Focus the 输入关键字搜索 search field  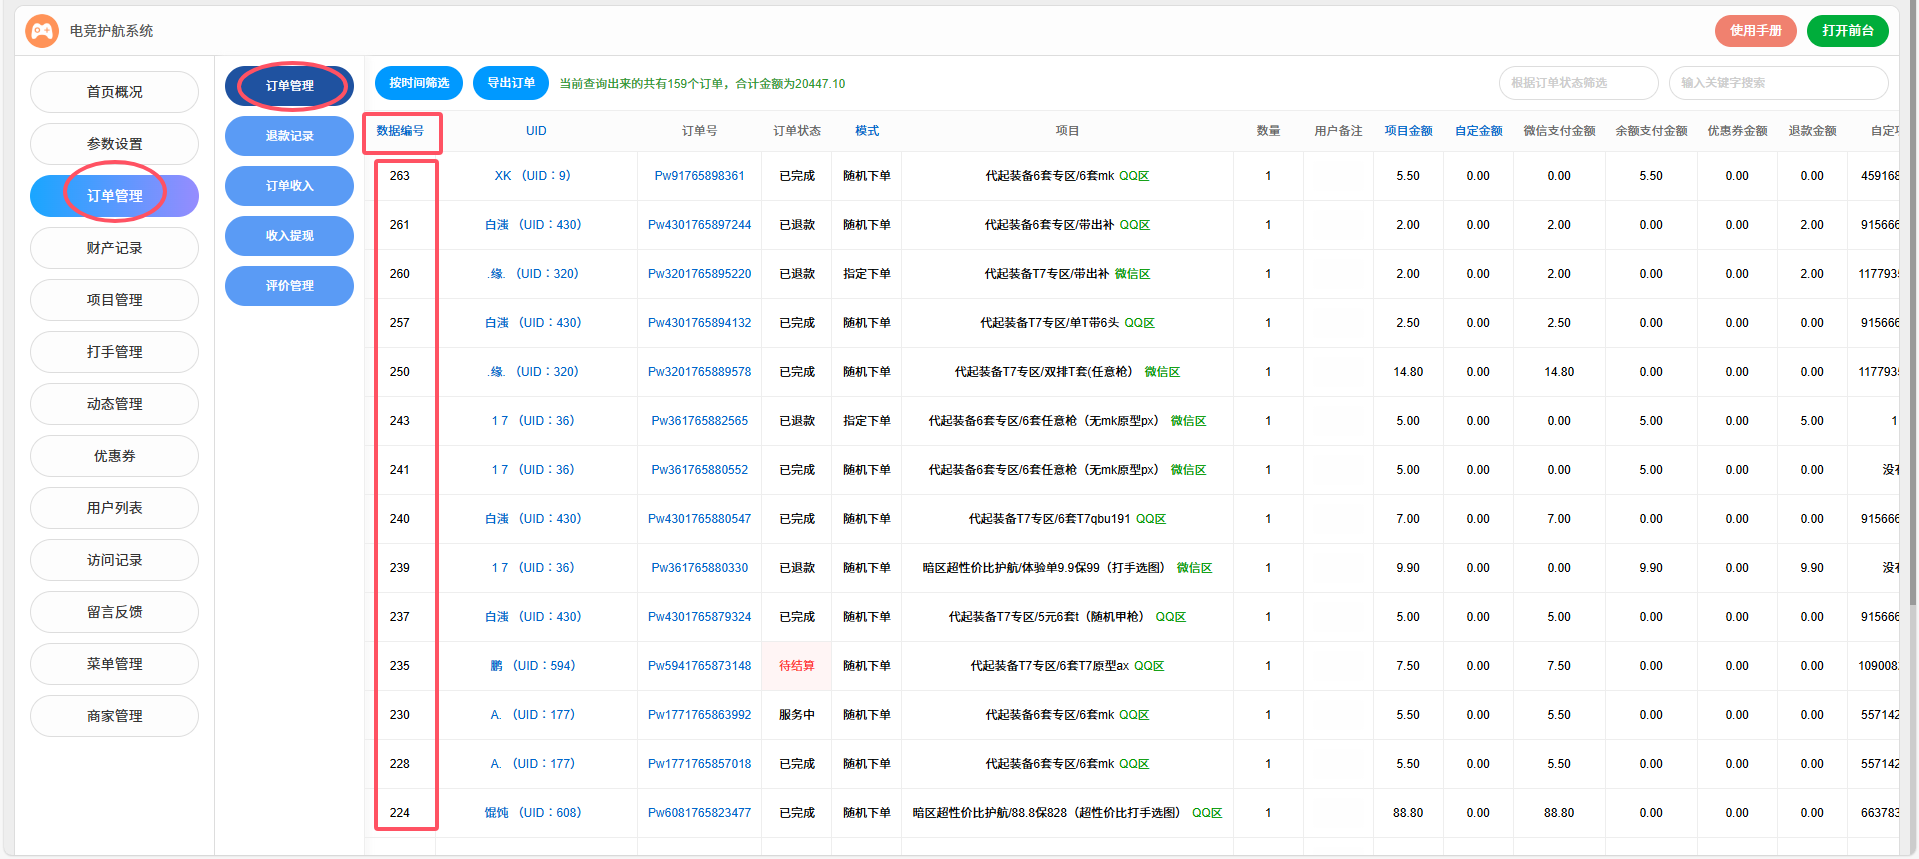click(x=1778, y=83)
